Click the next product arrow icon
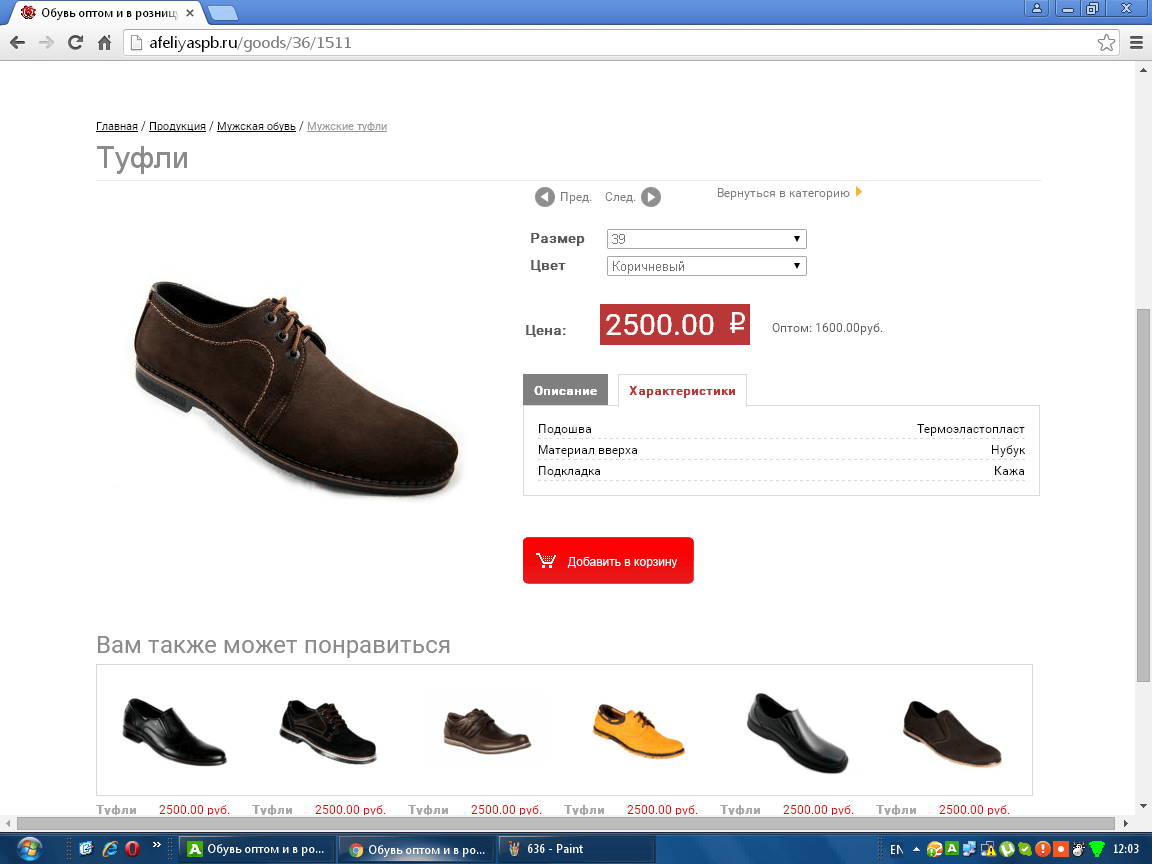The image size is (1152, 864). pyautogui.click(x=651, y=197)
